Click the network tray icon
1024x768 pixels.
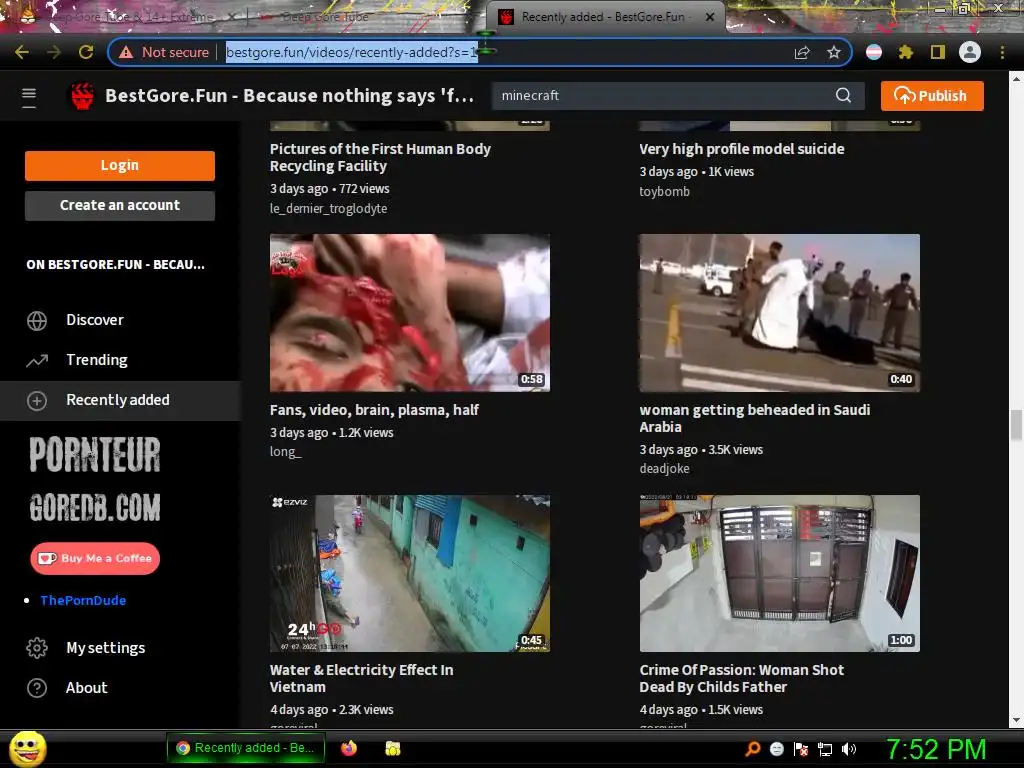[x=825, y=749]
